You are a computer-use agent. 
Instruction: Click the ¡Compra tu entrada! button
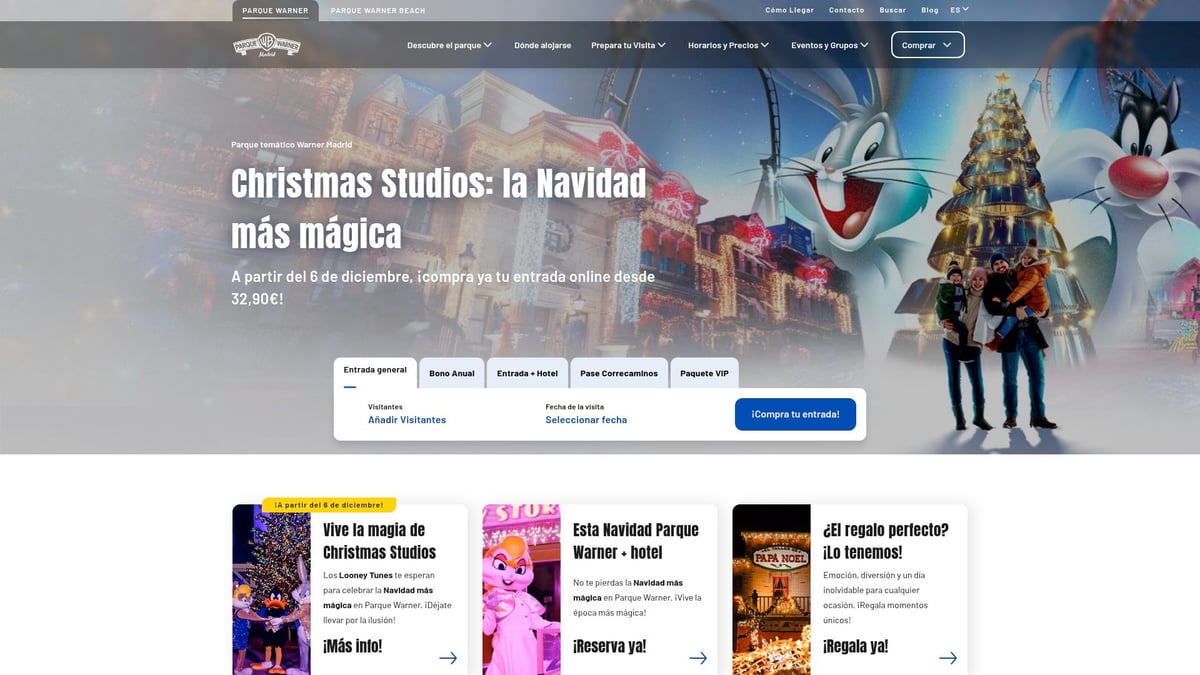click(x=795, y=414)
